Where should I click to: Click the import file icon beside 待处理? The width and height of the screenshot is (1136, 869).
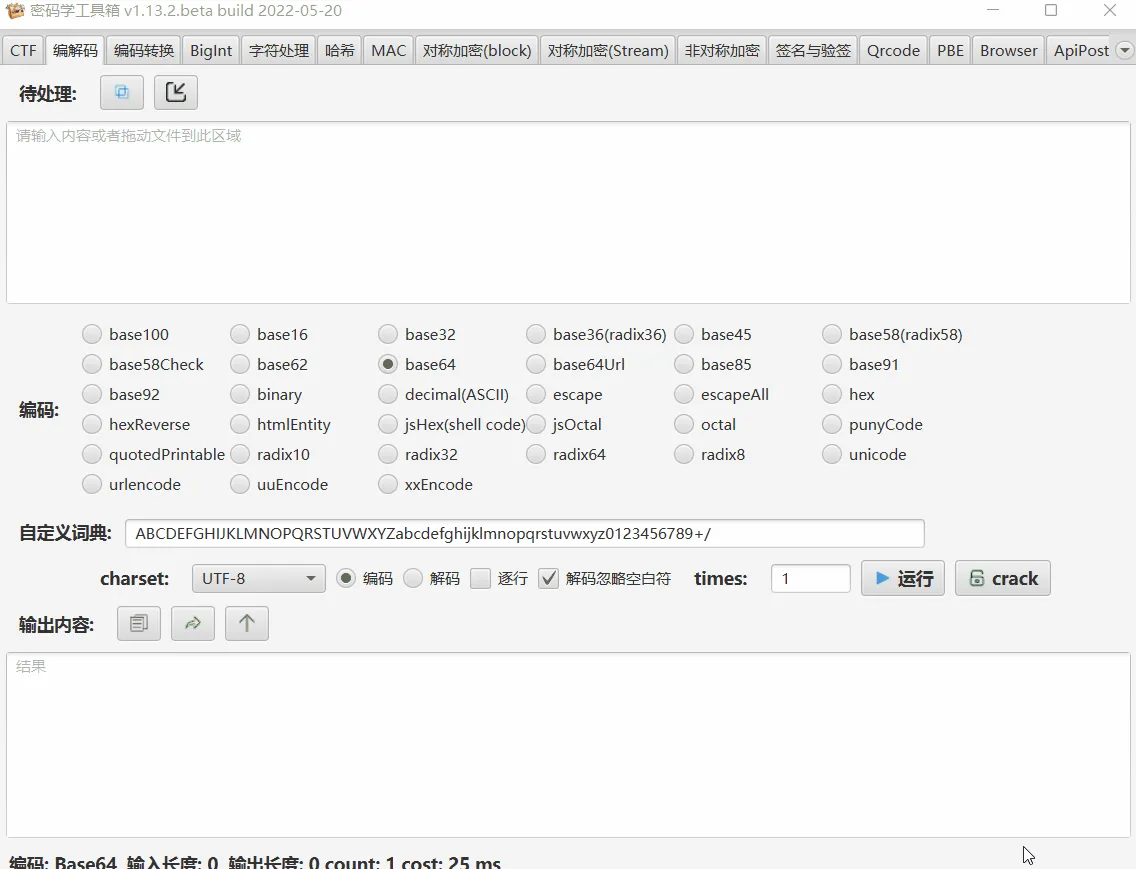(x=175, y=93)
